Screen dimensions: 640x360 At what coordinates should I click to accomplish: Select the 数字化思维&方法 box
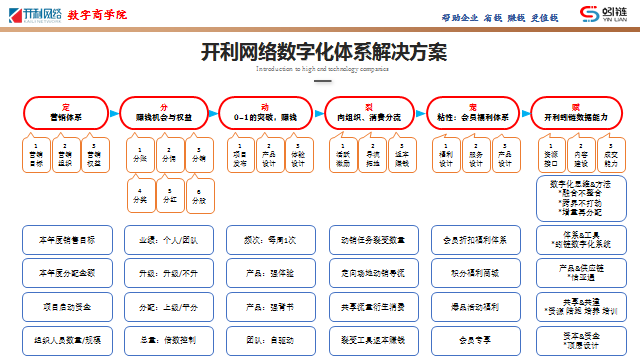coord(581,198)
